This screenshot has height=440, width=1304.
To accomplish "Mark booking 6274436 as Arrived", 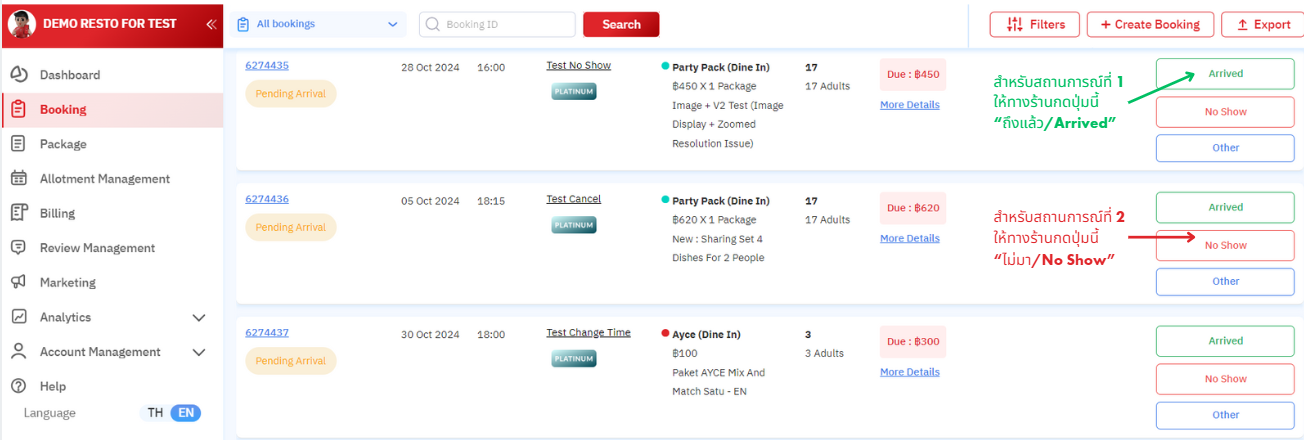I will (1225, 207).
